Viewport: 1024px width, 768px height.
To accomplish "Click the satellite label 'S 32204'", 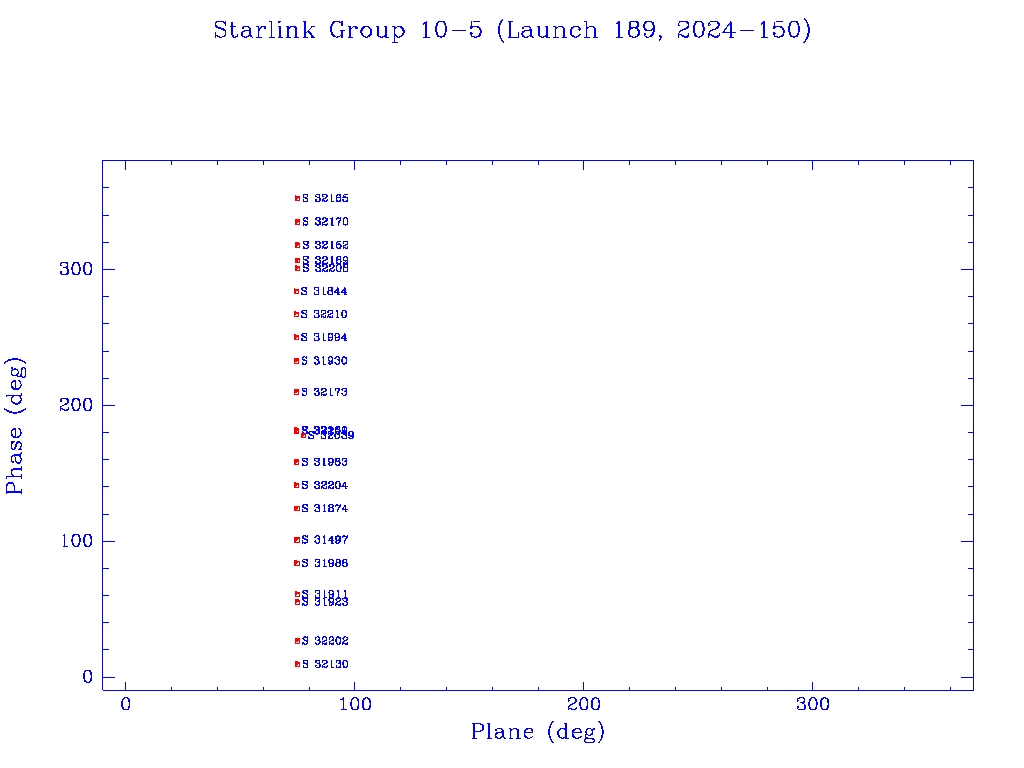I will pos(325,485).
